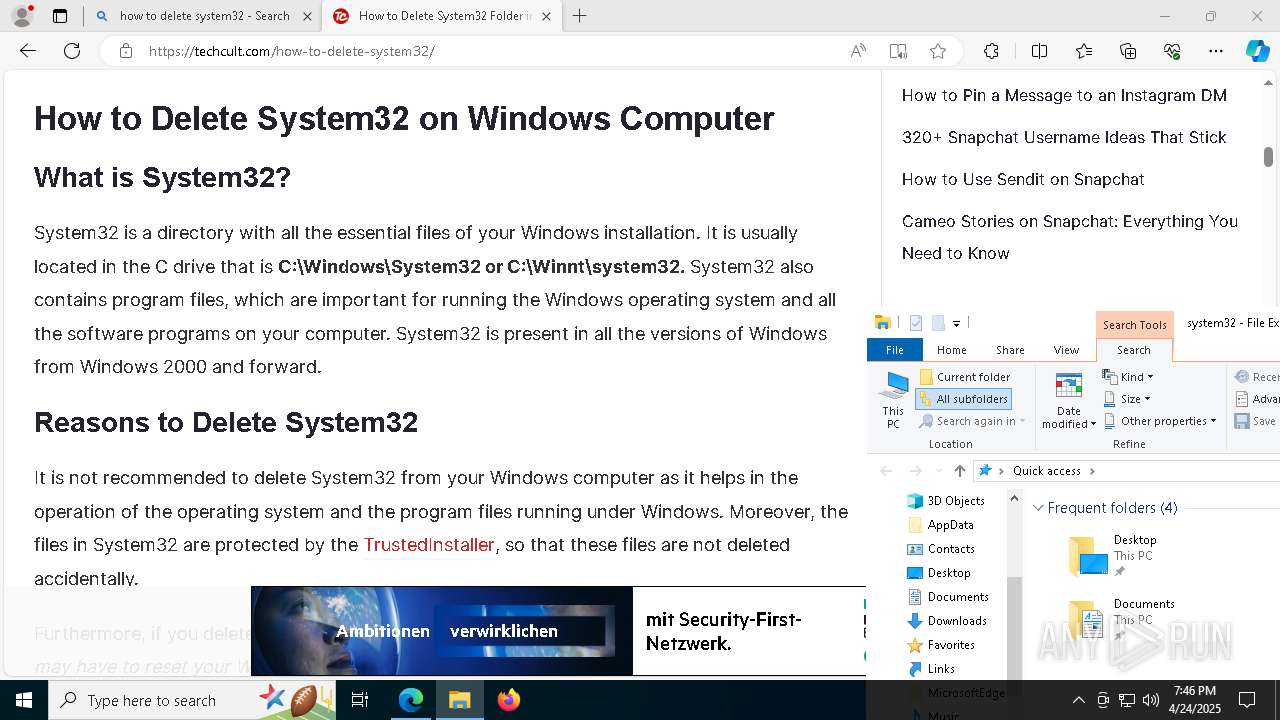Open Browser essentials heart icon
1280x720 pixels.
coord(1172,51)
